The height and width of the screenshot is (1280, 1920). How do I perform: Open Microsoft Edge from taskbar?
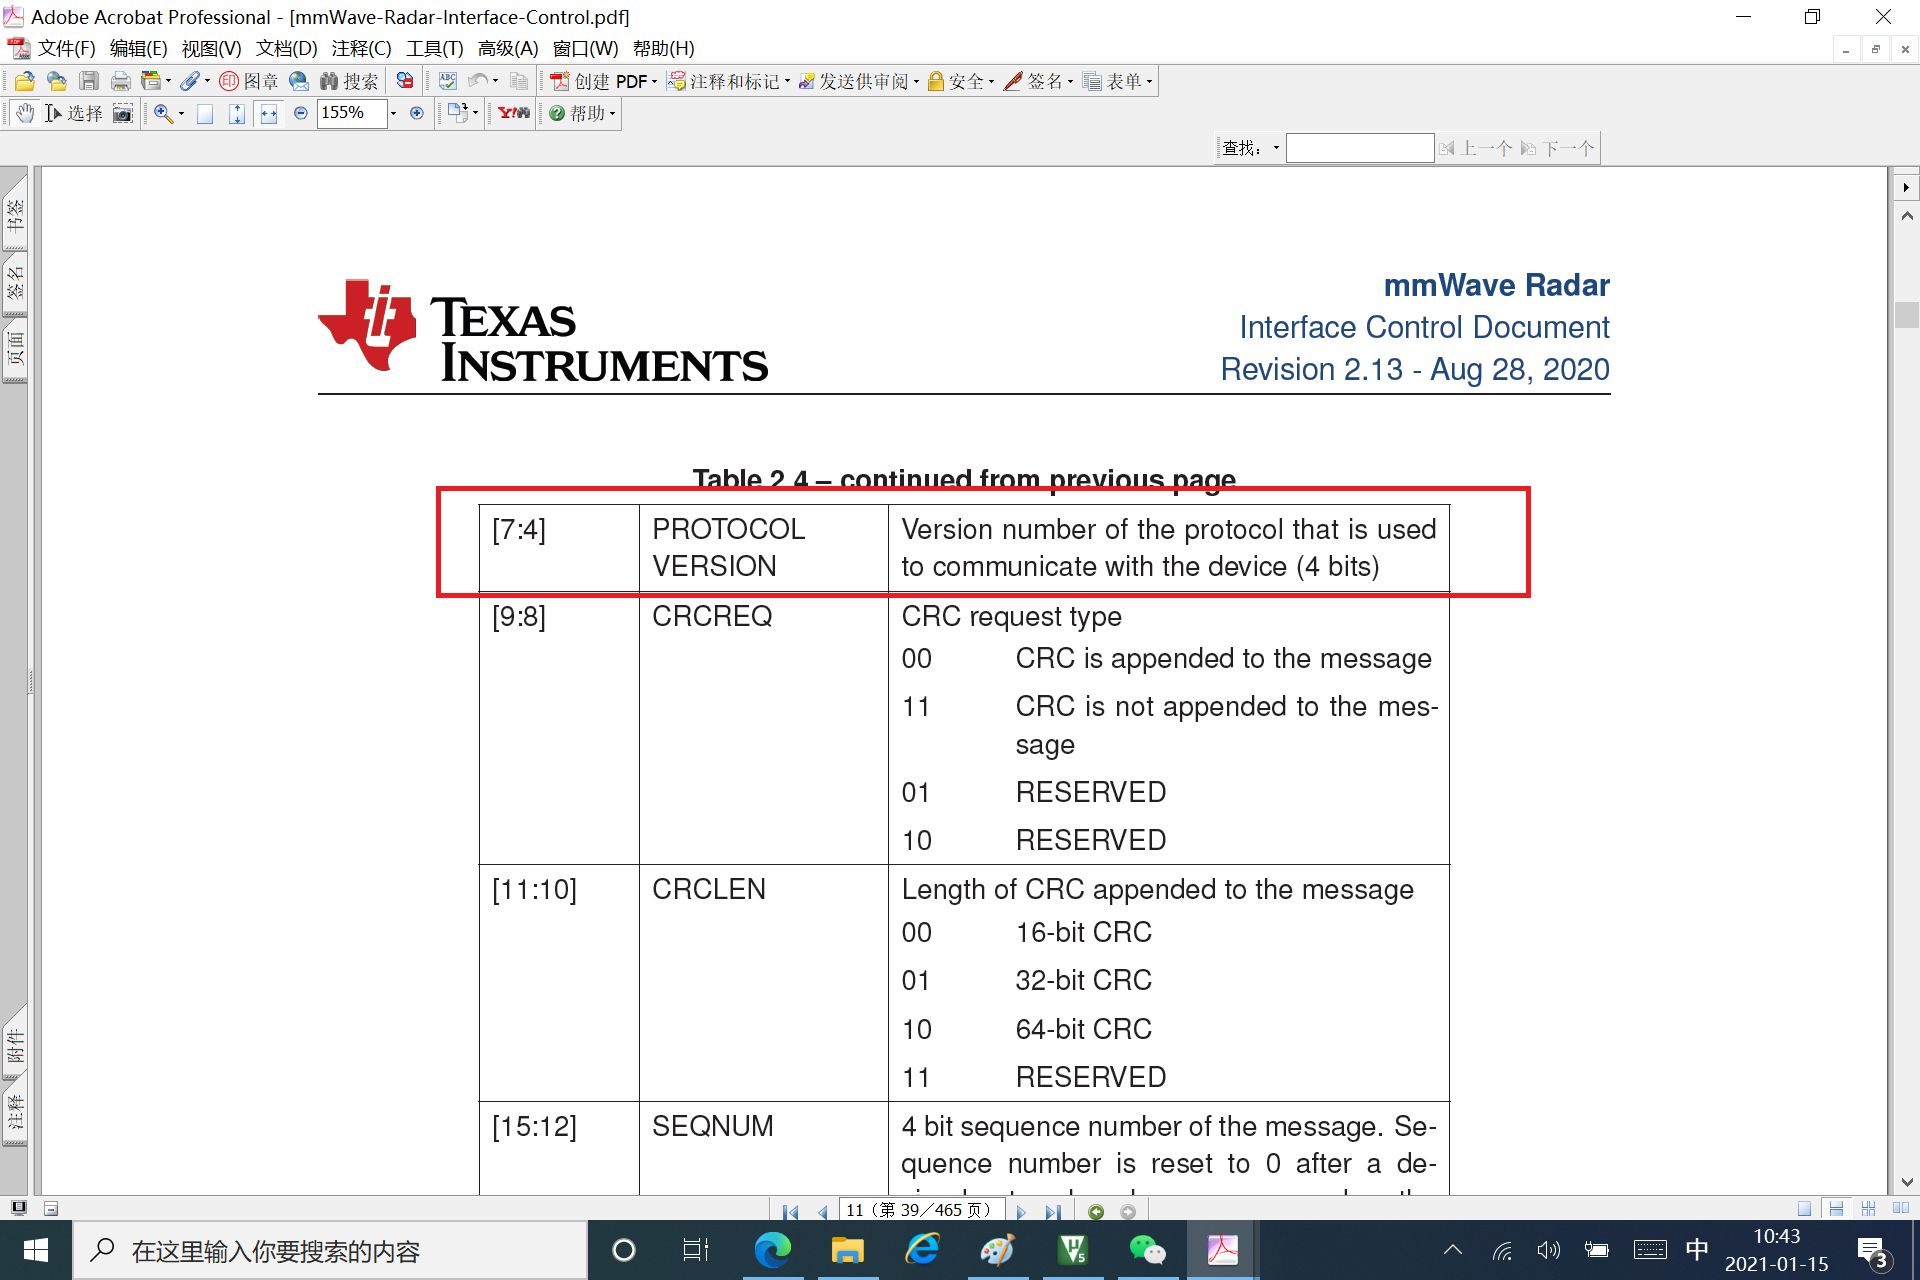[x=772, y=1249]
